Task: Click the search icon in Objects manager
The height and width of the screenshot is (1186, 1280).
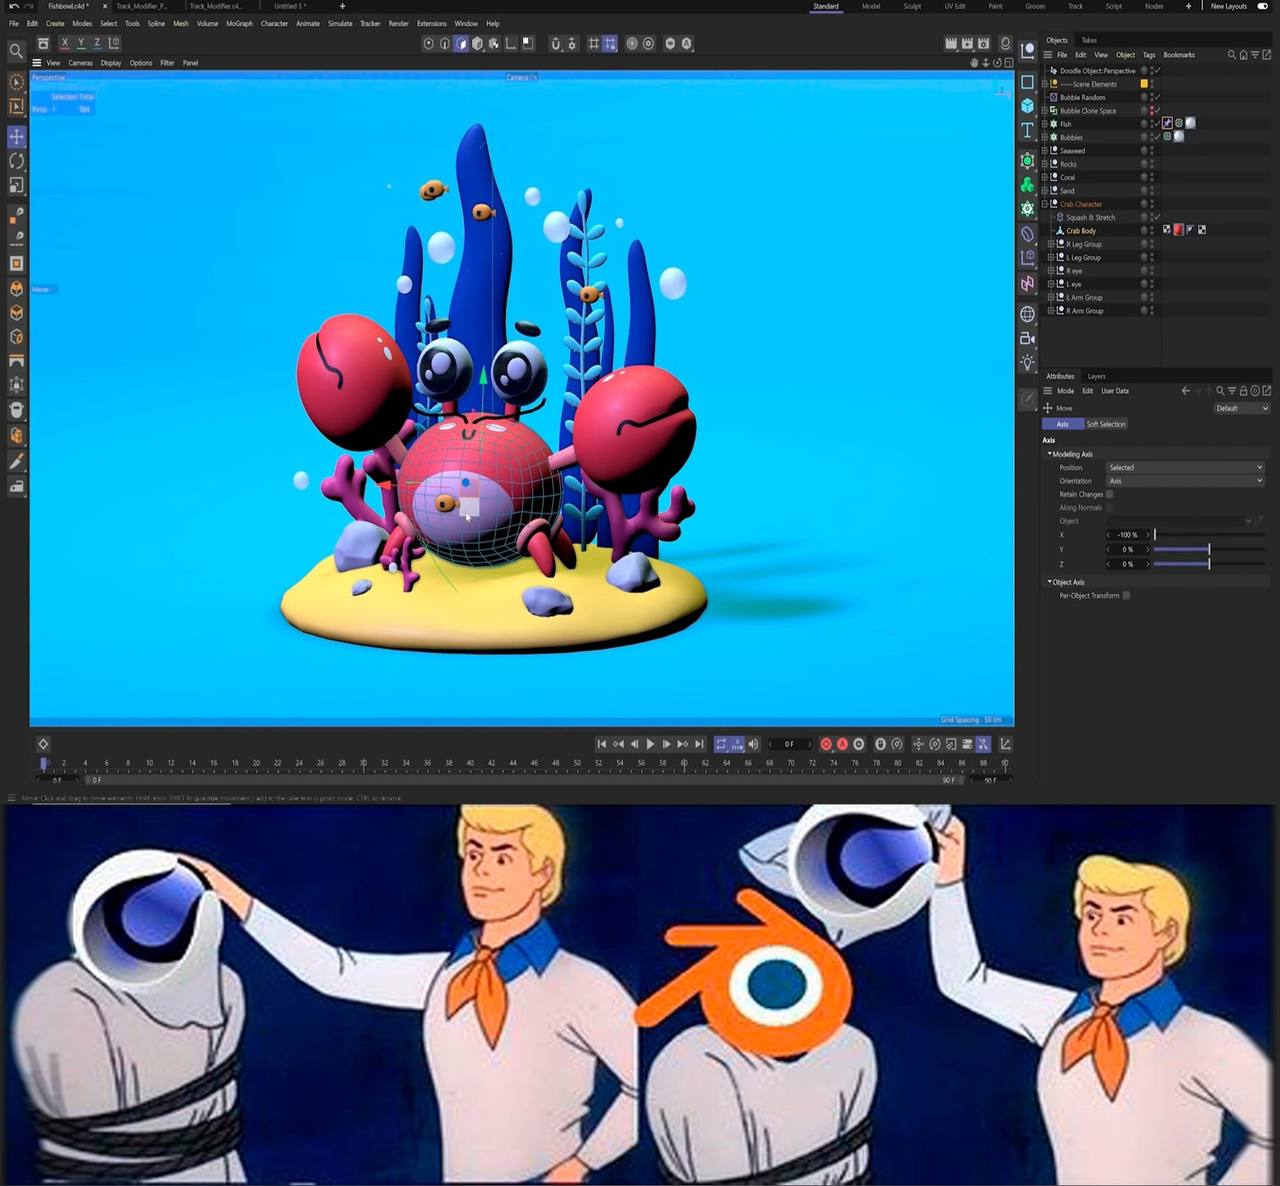Action: click(1232, 55)
